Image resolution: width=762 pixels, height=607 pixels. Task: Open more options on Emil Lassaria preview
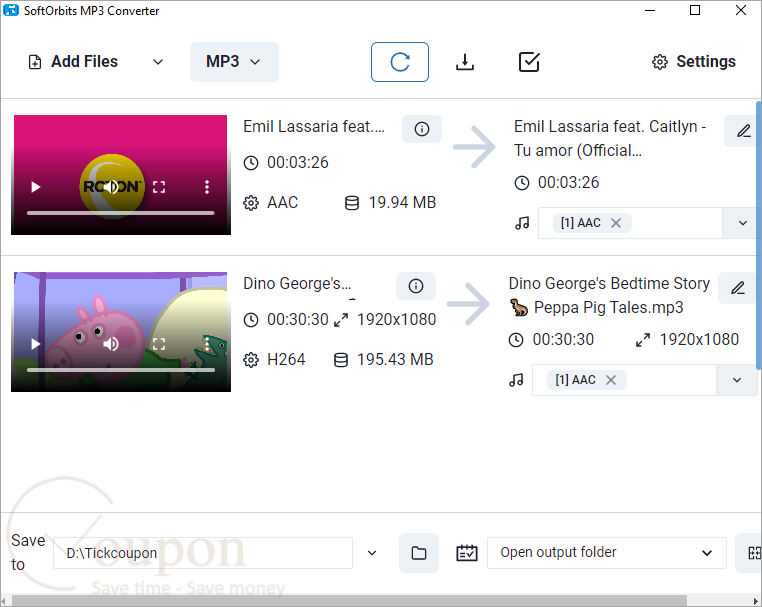pos(207,187)
